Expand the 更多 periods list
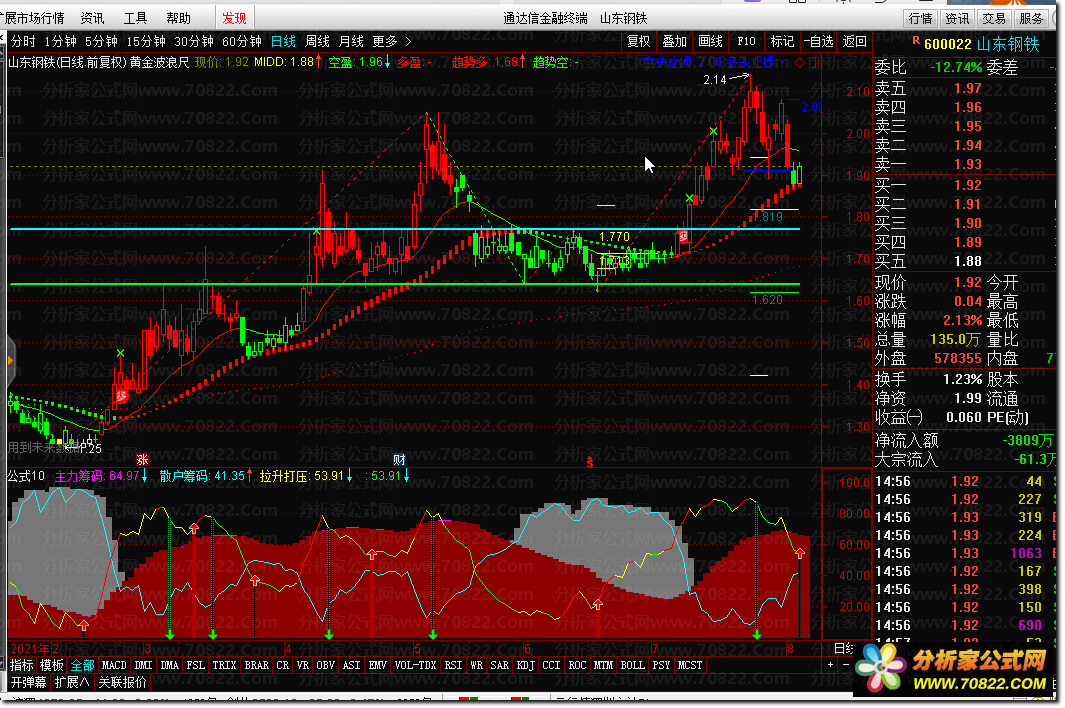 (391, 41)
